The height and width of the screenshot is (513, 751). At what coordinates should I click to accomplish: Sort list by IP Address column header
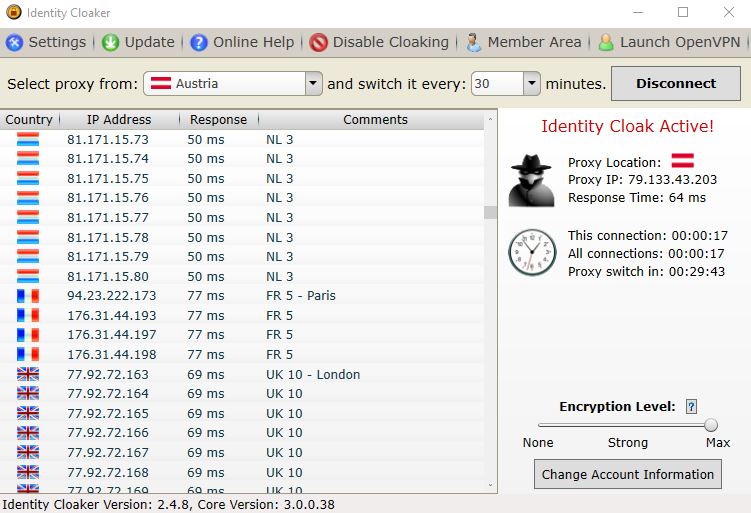click(x=119, y=119)
